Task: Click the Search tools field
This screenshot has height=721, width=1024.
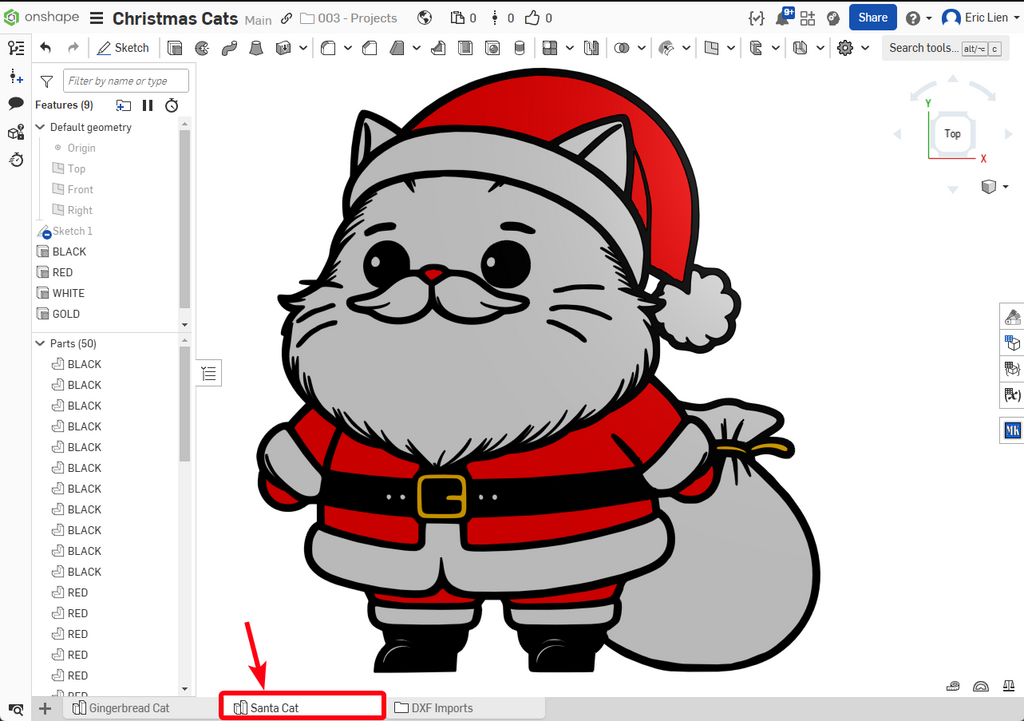Action: (945, 48)
